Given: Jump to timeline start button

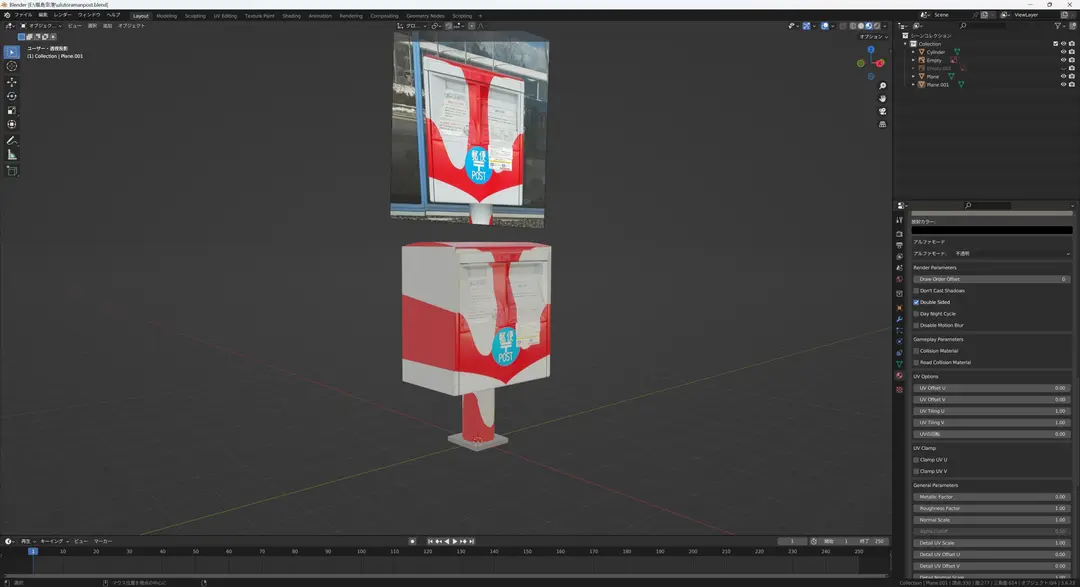Looking at the screenshot, I should [x=430, y=542].
